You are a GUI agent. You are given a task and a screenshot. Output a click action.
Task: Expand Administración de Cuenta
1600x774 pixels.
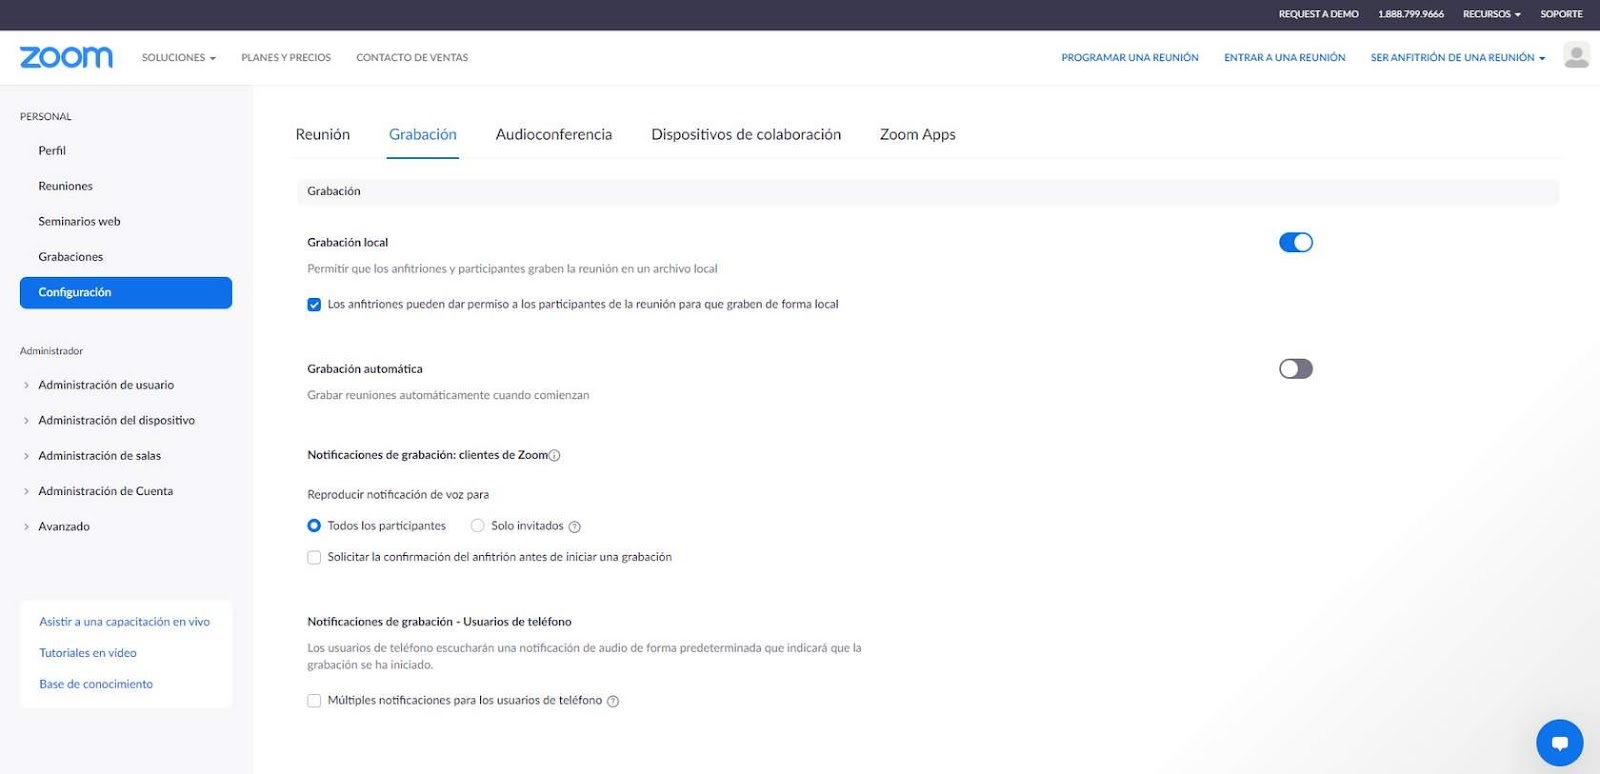105,492
